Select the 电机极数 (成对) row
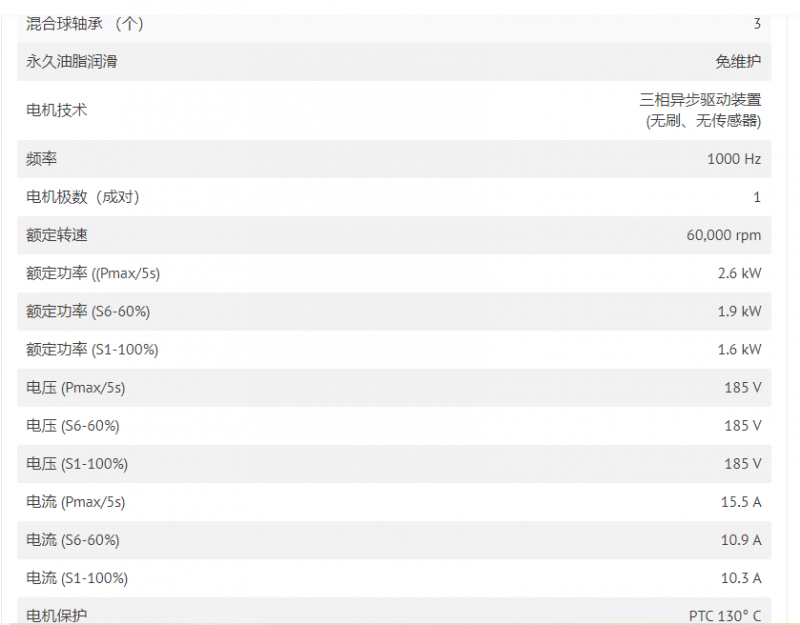 (394, 197)
